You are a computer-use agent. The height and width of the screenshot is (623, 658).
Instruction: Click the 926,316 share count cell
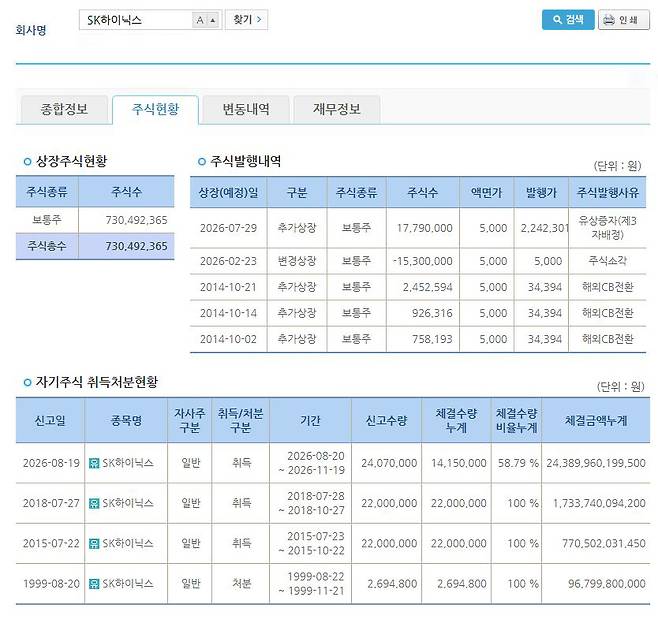[423, 313]
